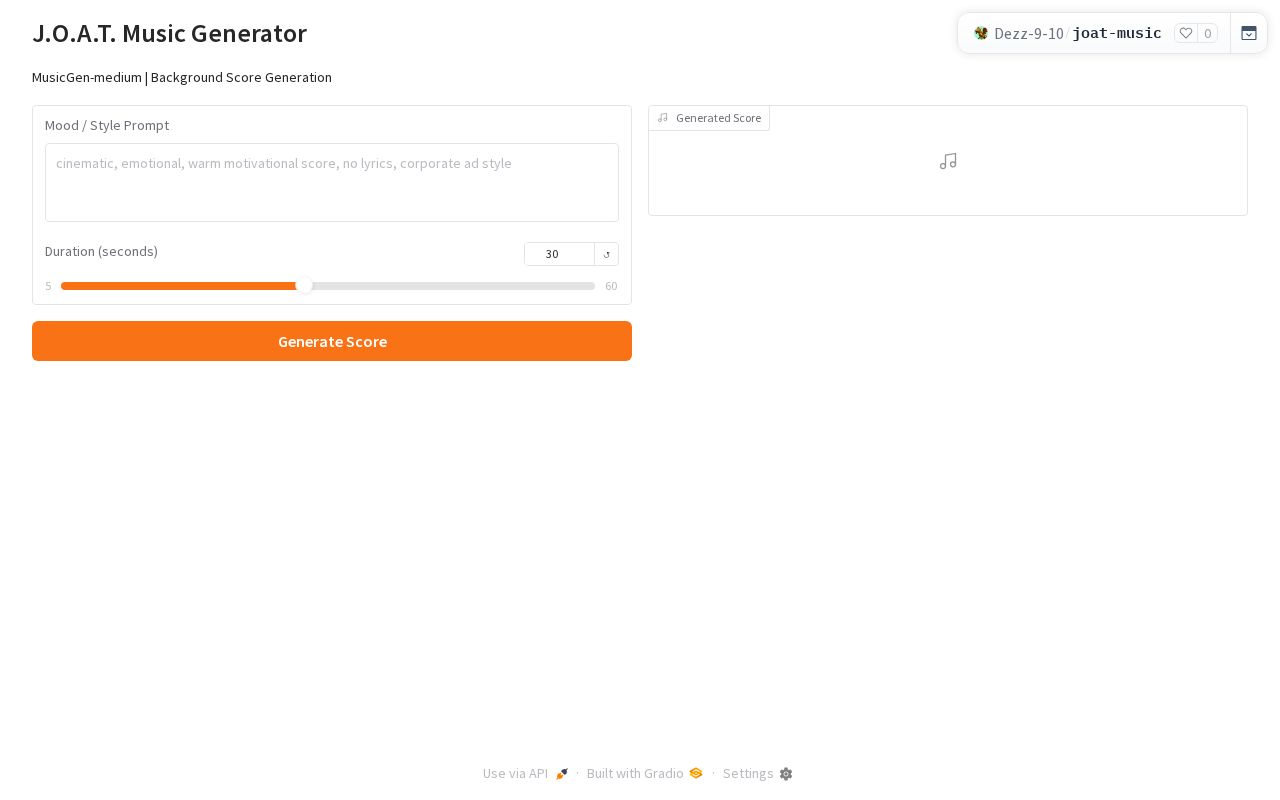Open the joat-music space link
This screenshot has width=1280, height=800.
pos(1117,33)
